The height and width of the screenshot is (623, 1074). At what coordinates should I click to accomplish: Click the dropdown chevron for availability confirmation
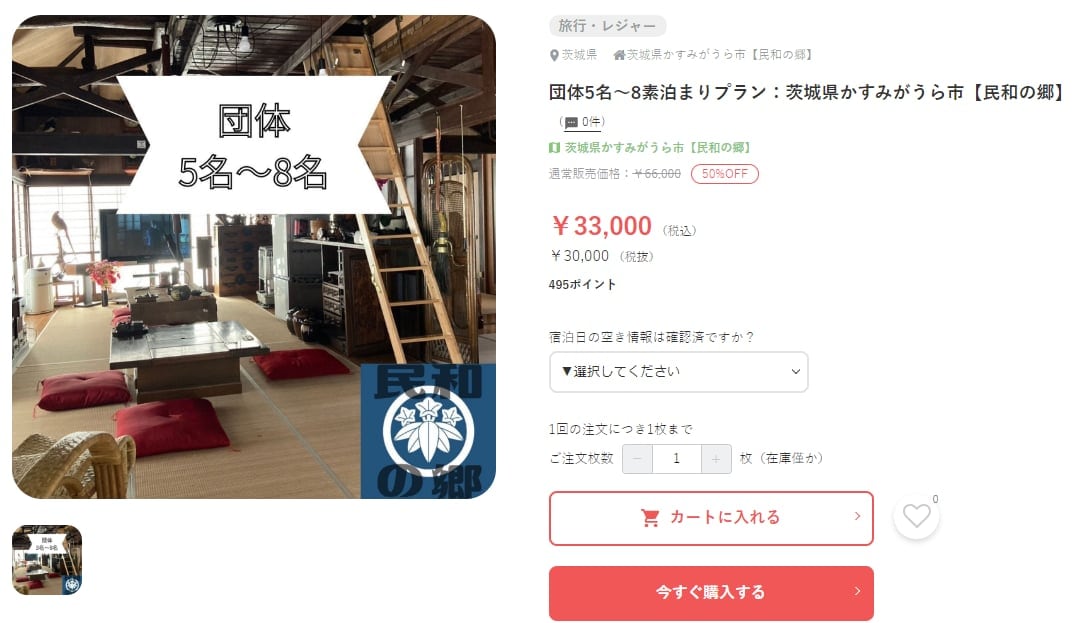click(x=795, y=372)
